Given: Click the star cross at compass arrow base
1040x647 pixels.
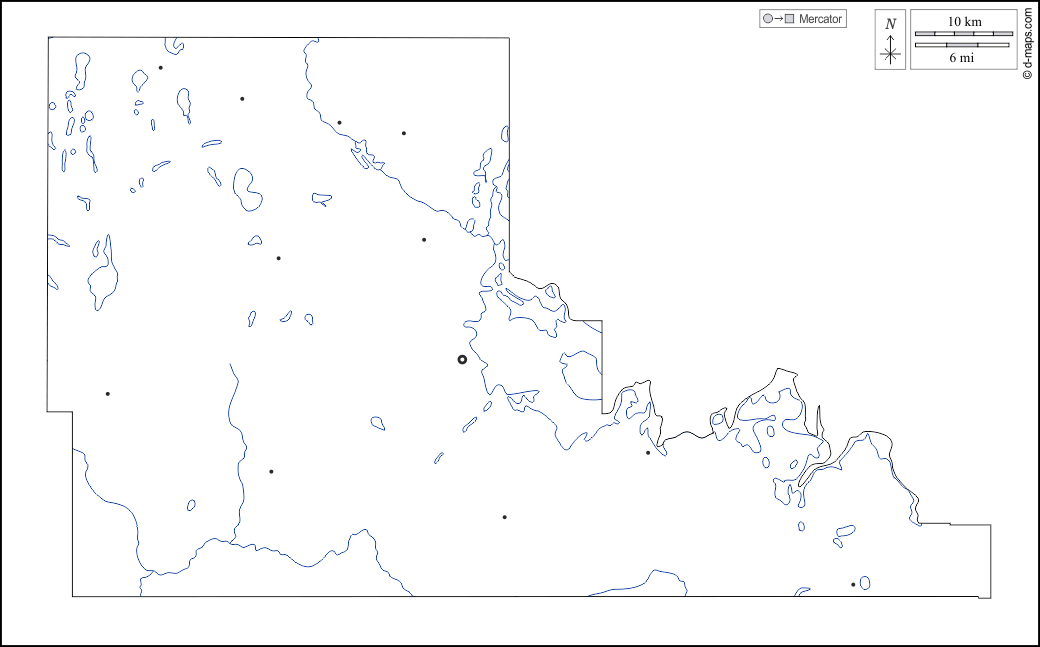Looking at the screenshot, I should tap(890, 53).
